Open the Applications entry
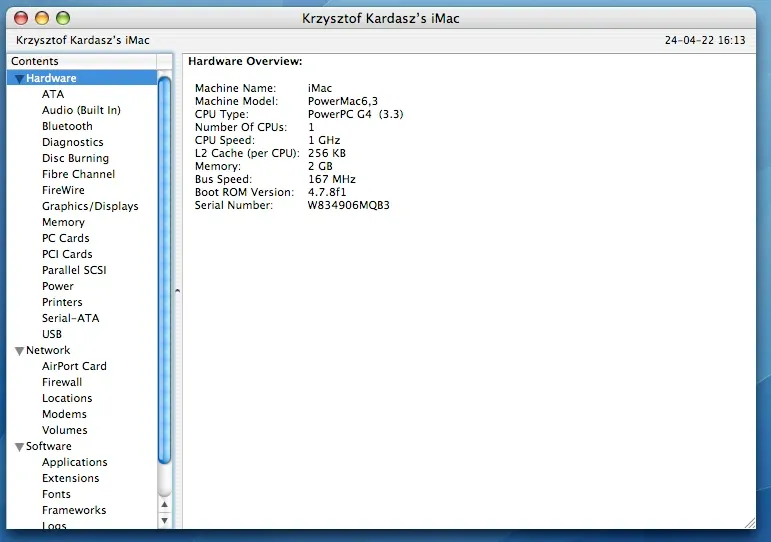 click(74, 462)
